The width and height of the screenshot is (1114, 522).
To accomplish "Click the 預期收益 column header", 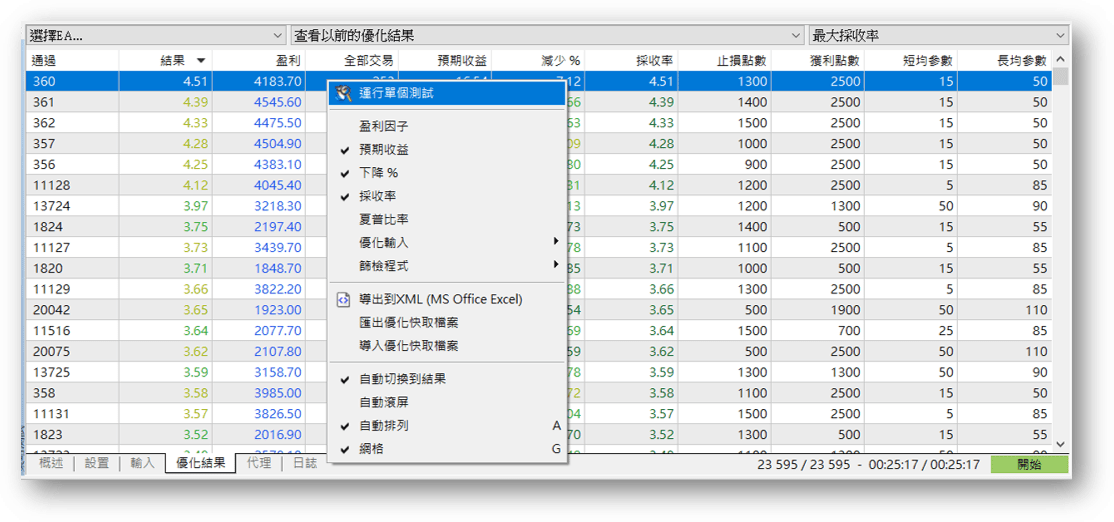I will [445, 60].
